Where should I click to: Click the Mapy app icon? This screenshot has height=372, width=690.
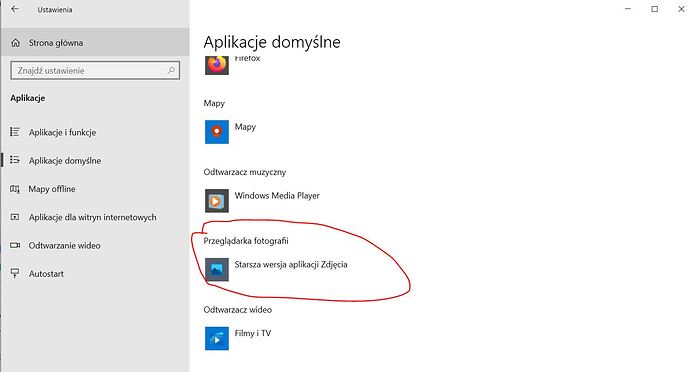[x=217, y=132]
